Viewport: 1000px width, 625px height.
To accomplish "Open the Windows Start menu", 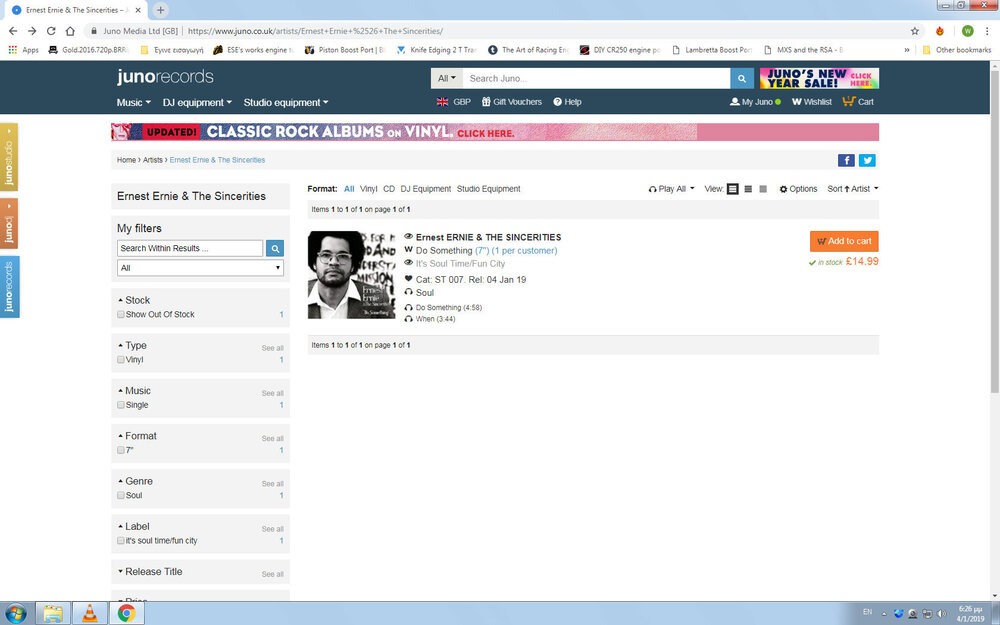I will click(x=15, y=614).
